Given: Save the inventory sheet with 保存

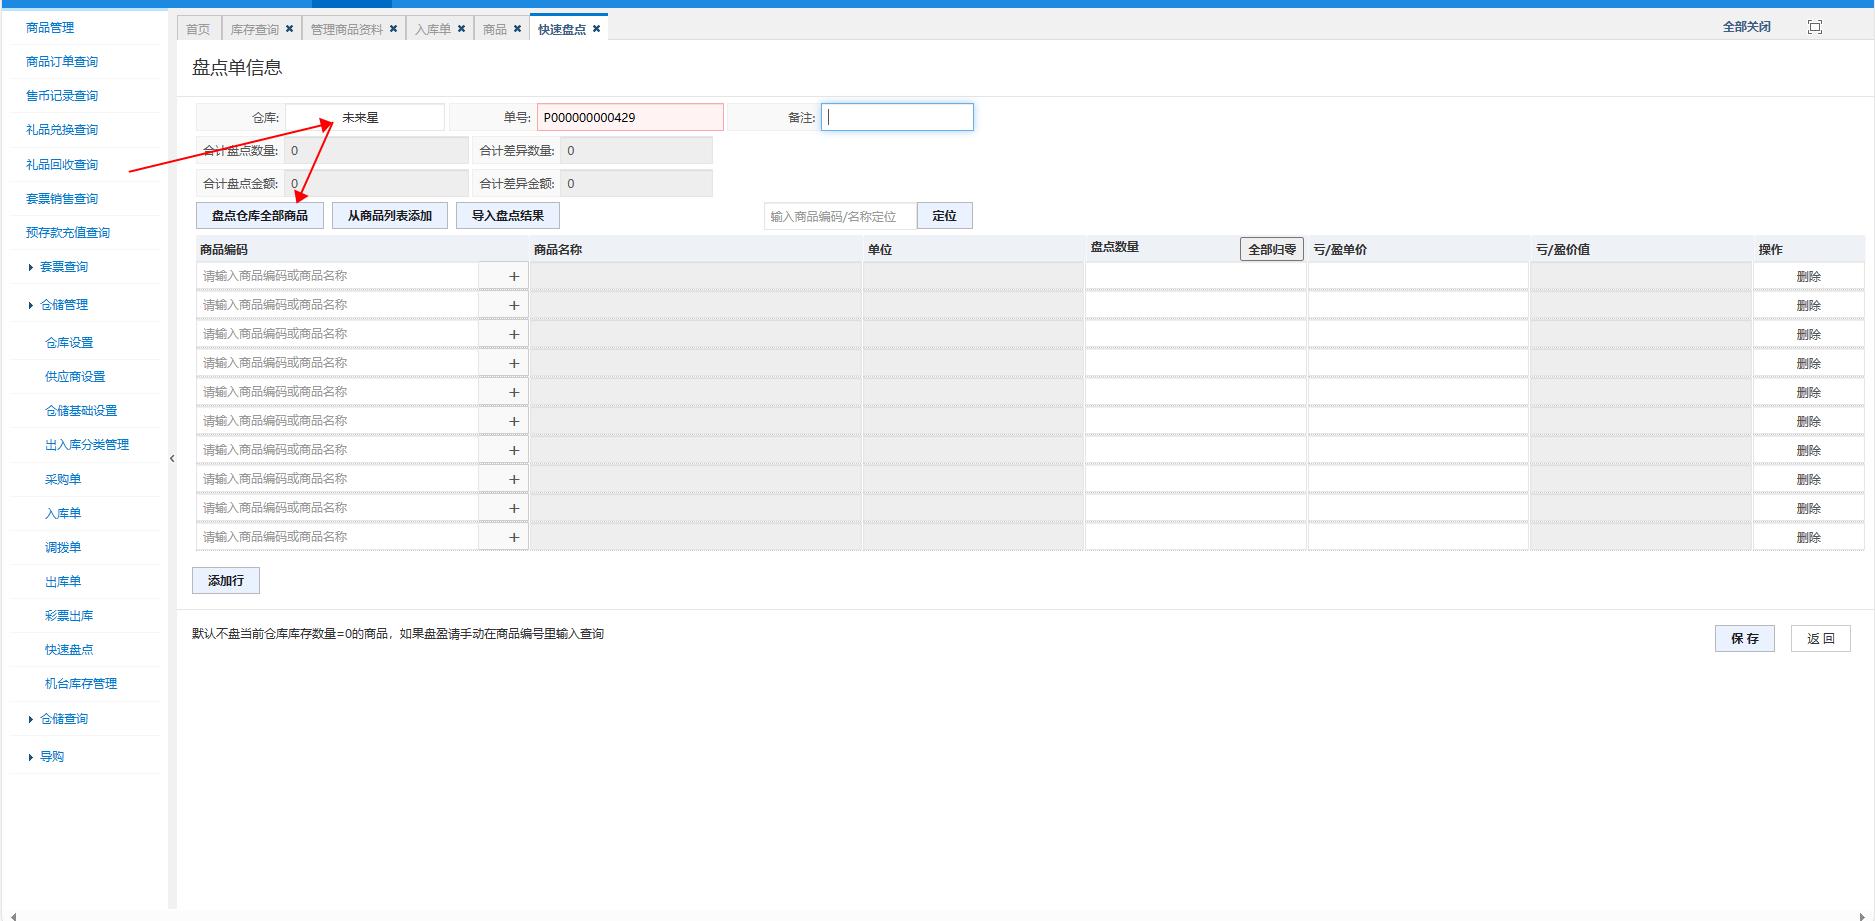Looking at the screenshot, I should 1745,639.
